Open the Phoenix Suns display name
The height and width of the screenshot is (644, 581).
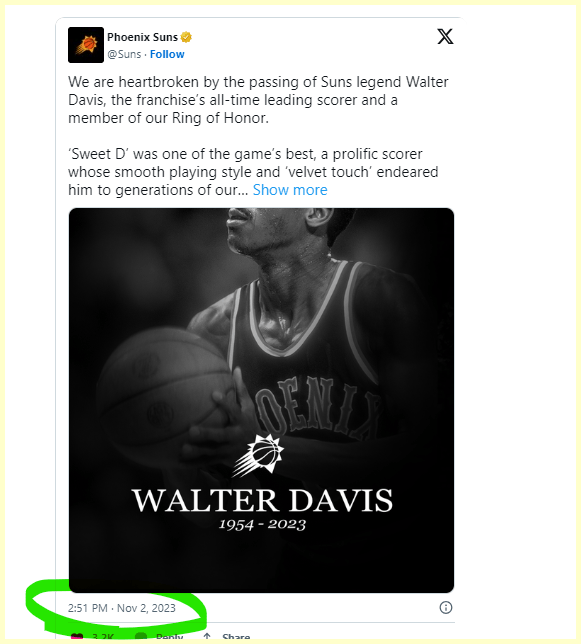pos(142,37)
